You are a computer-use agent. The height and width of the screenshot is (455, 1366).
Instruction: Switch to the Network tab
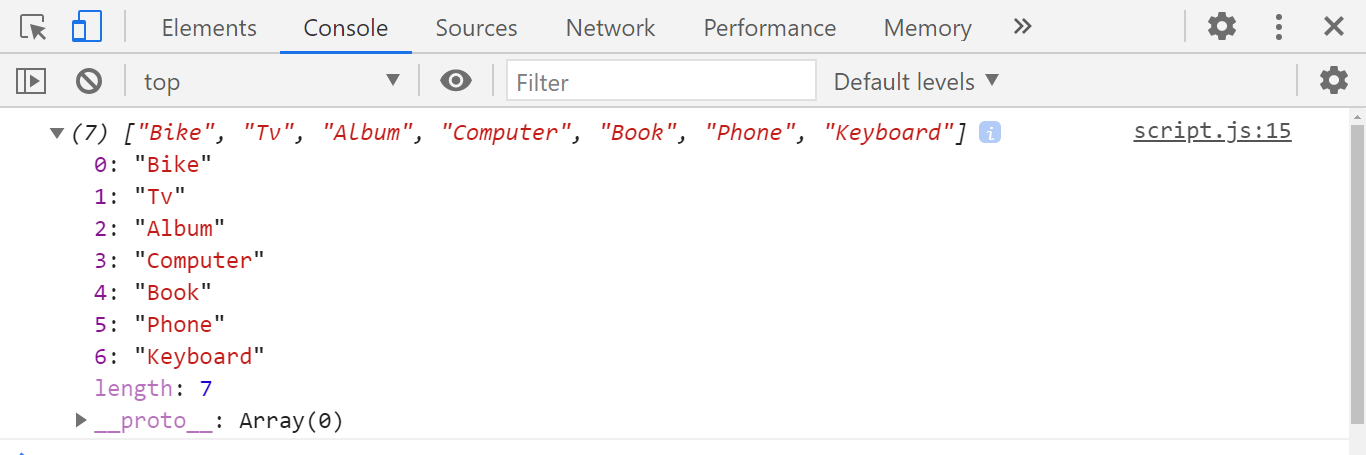point(611,28)
